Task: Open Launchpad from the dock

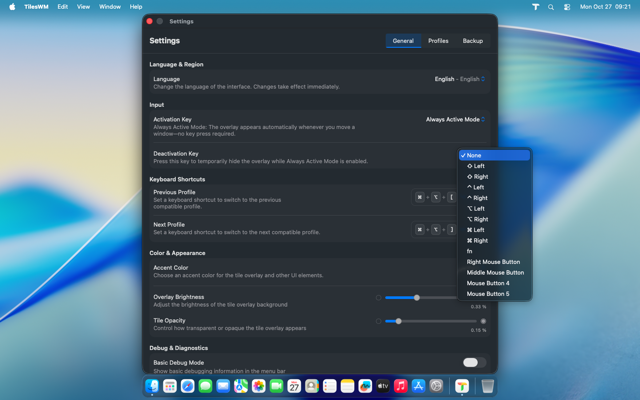Action: pyautogui.click(x=170, y=386)
